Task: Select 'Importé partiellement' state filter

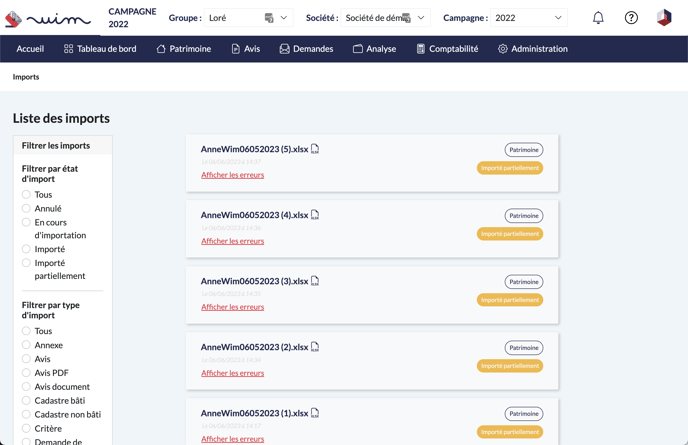Action: coord(27,263)
